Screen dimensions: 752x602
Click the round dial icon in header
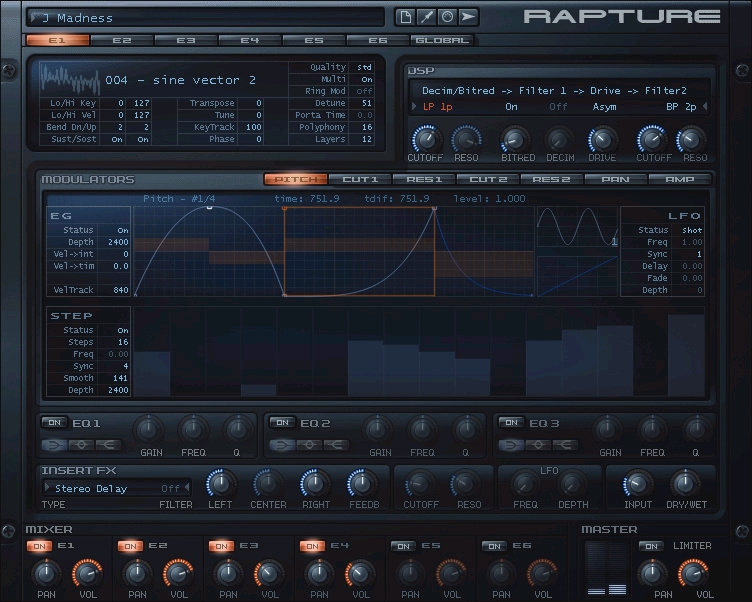[447, 17]
